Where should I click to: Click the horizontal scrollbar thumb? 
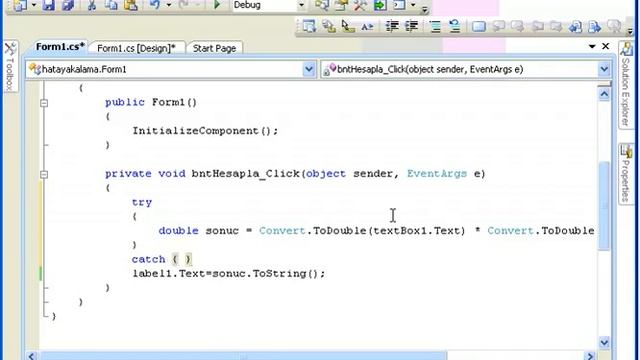coord(243,356)
